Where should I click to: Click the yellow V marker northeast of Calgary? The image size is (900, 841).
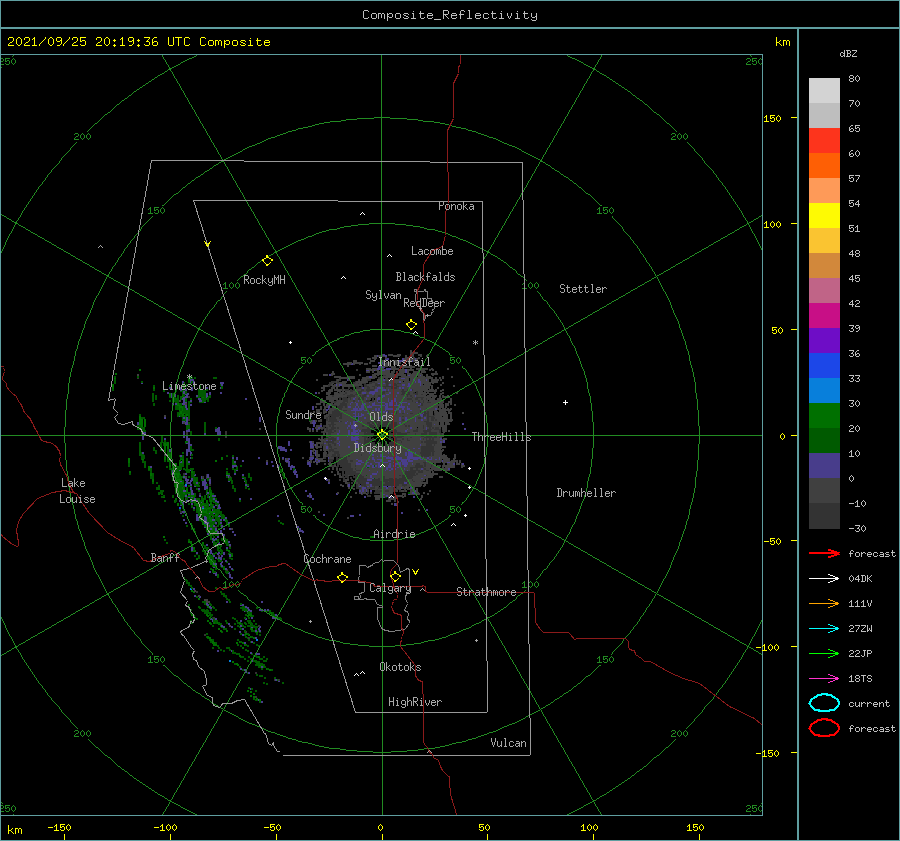pos(416,572)
